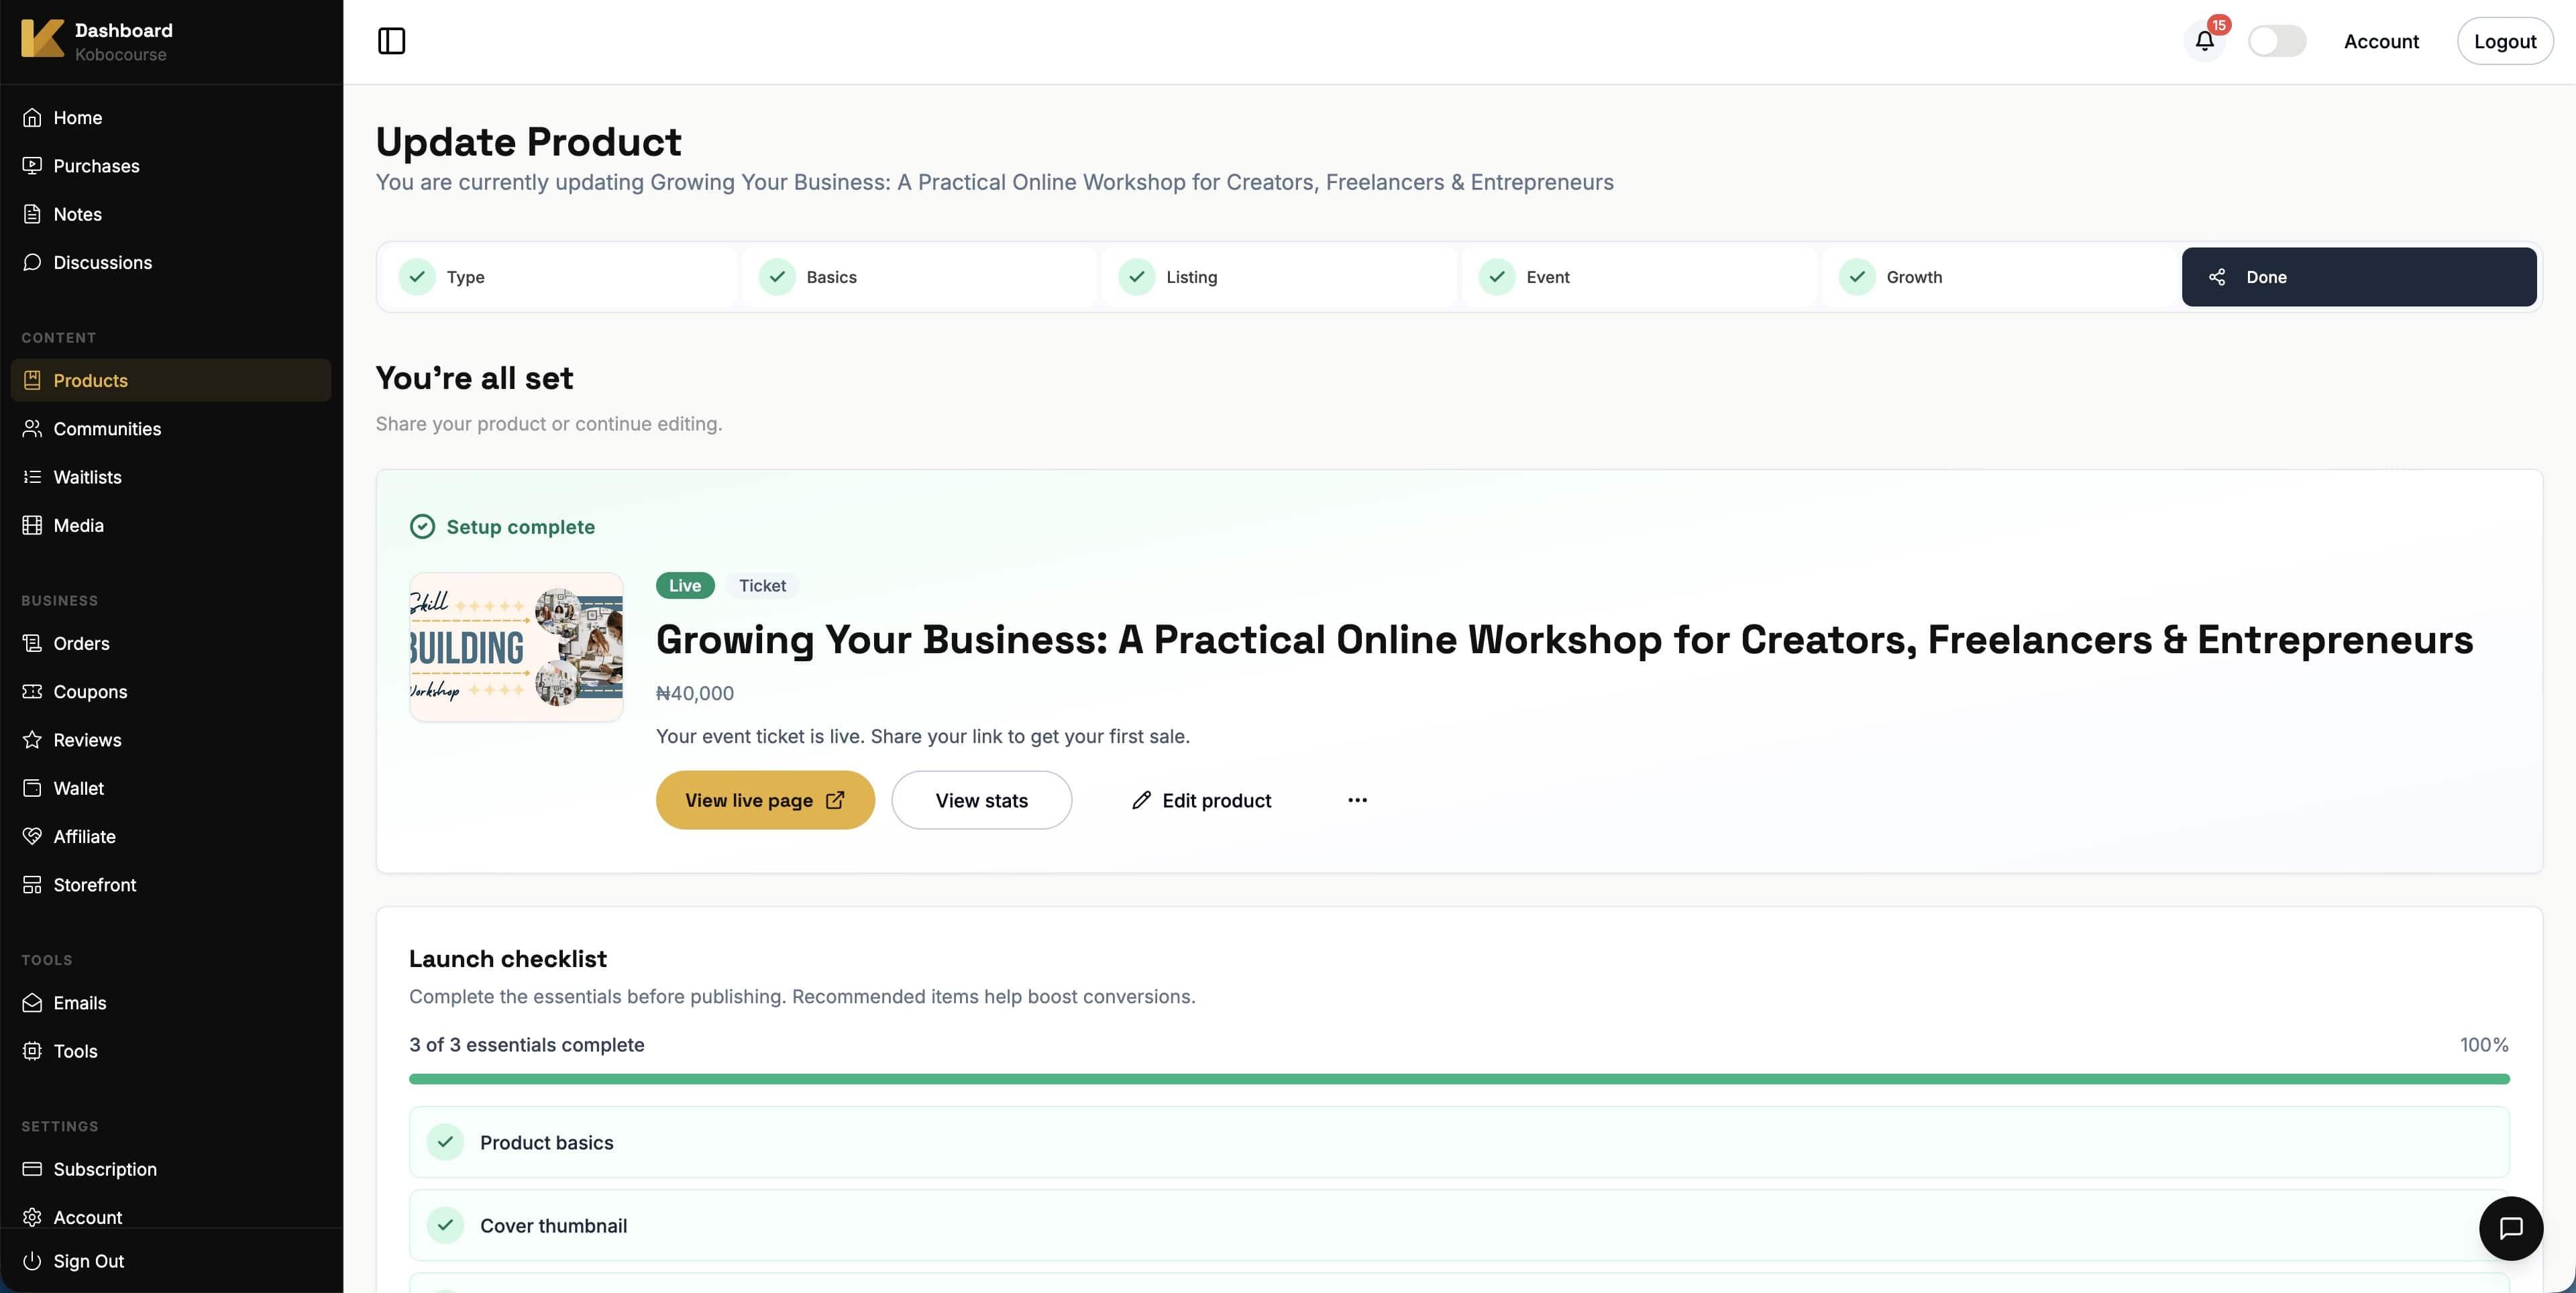
Task: Click the View stats button
Action: tap(981, 800)
